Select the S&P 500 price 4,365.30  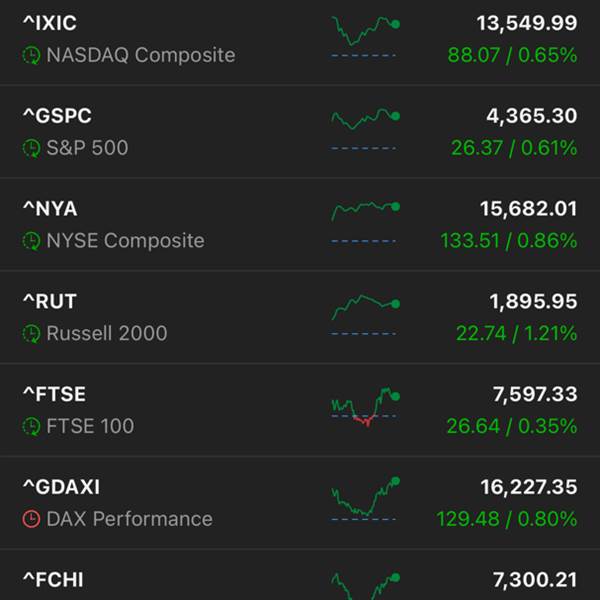coord(532,116)
